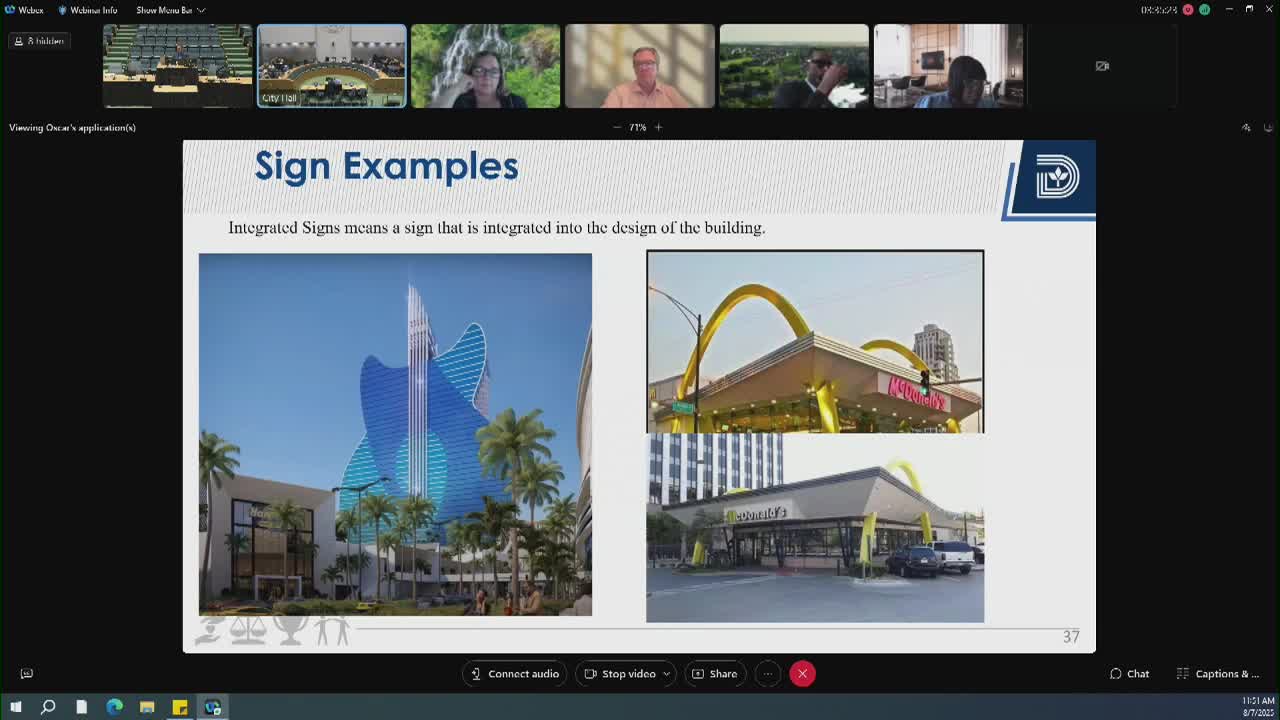Click the Share button

click(714, 674)
